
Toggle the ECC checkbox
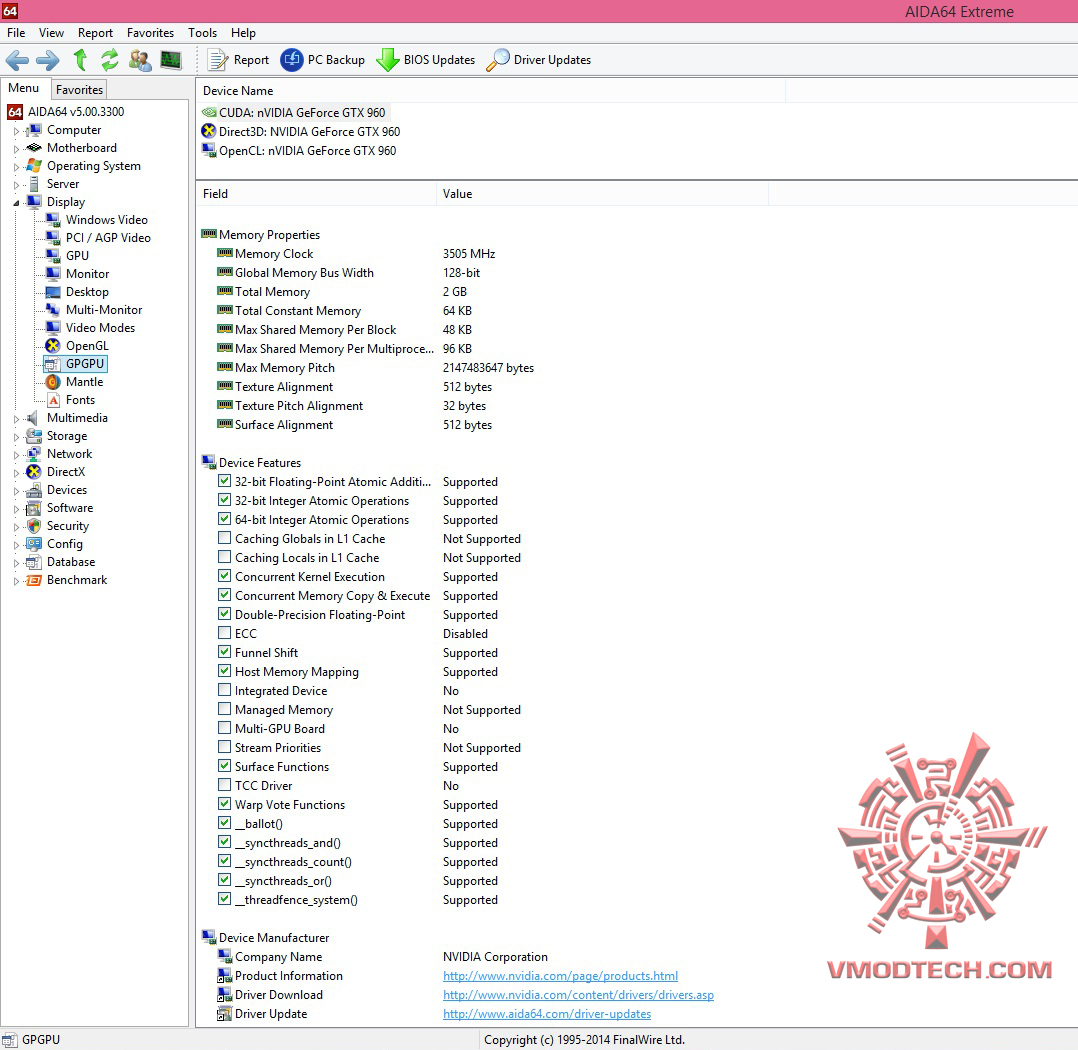(x=224, y=633)
